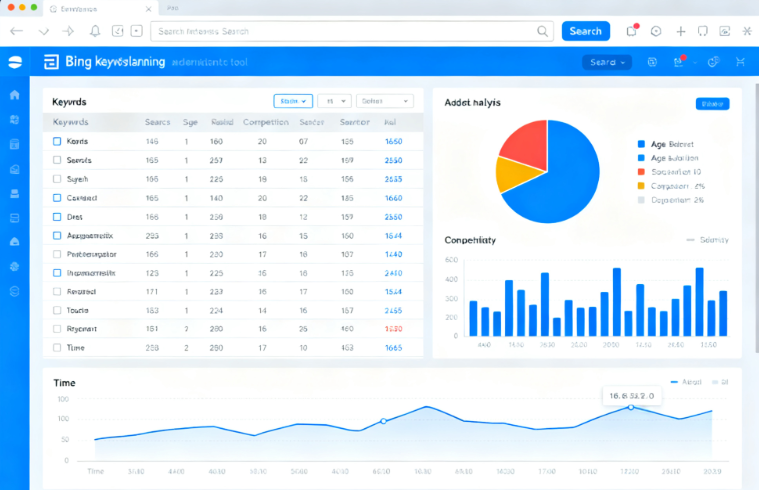The width and height of the screenshot is (759, 490).
Task: Open the small middle dropdown in Keywords header
Action: click(x=334, y=101)
